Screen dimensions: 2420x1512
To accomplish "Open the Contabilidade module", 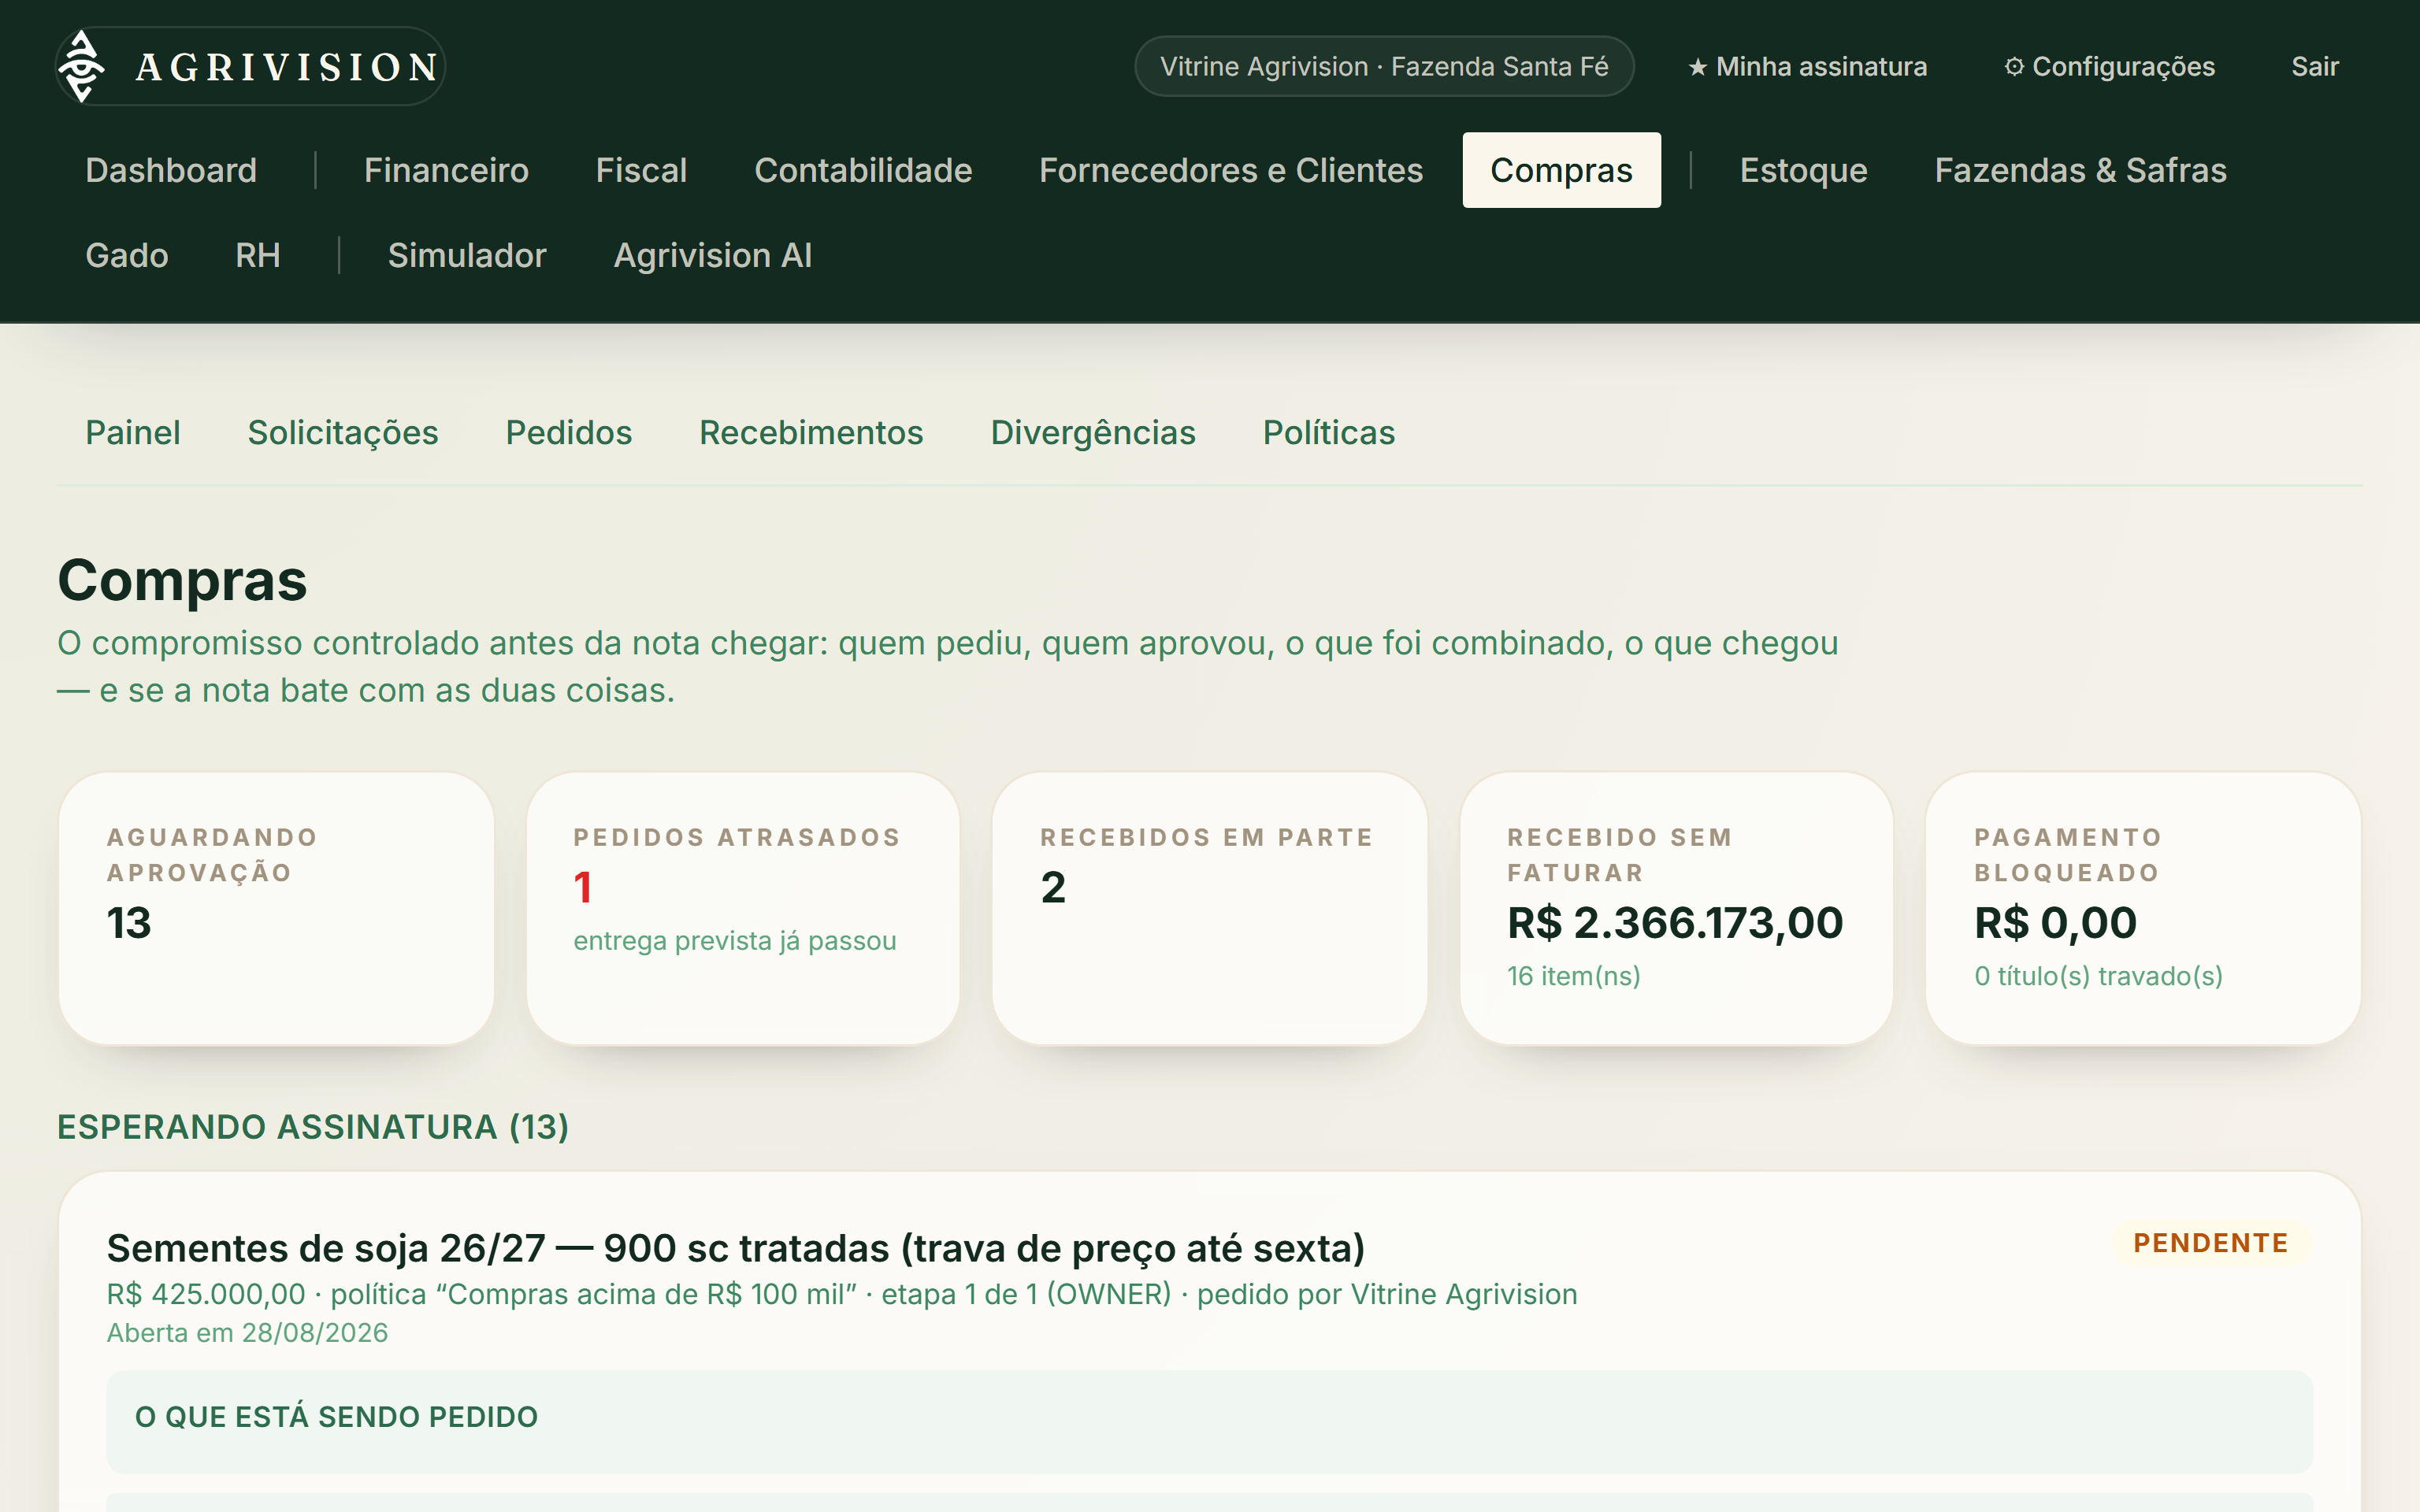I will (863, 170).
